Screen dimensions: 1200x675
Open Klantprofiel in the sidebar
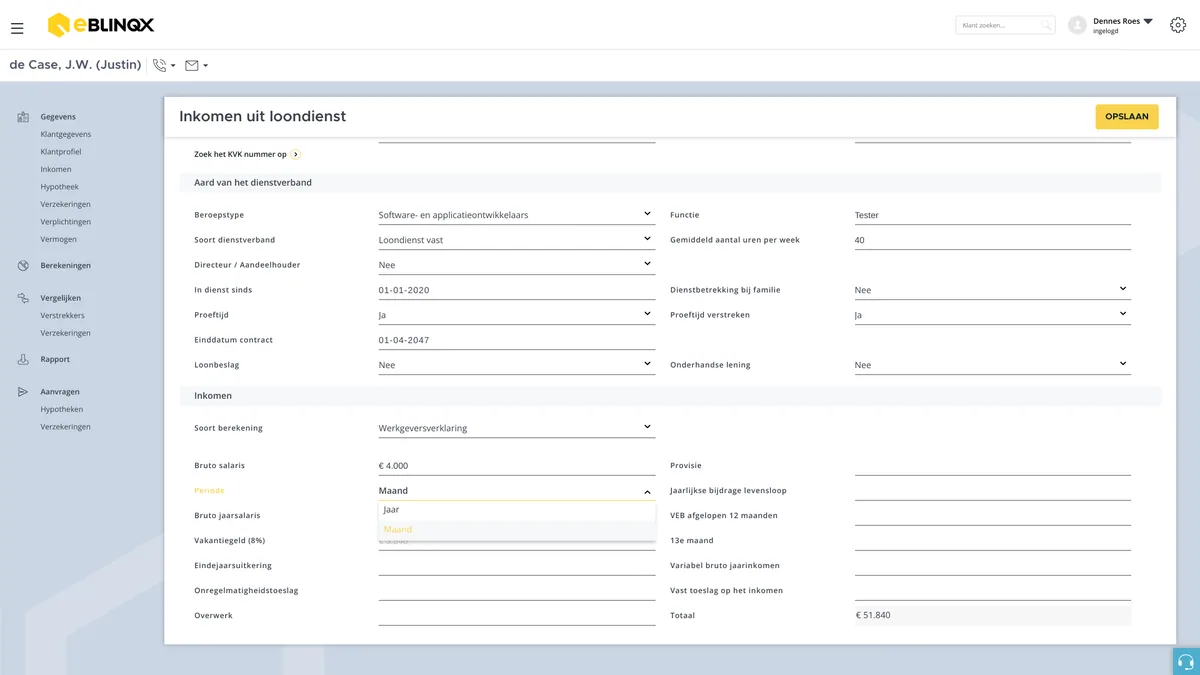(x=61, y=152)
